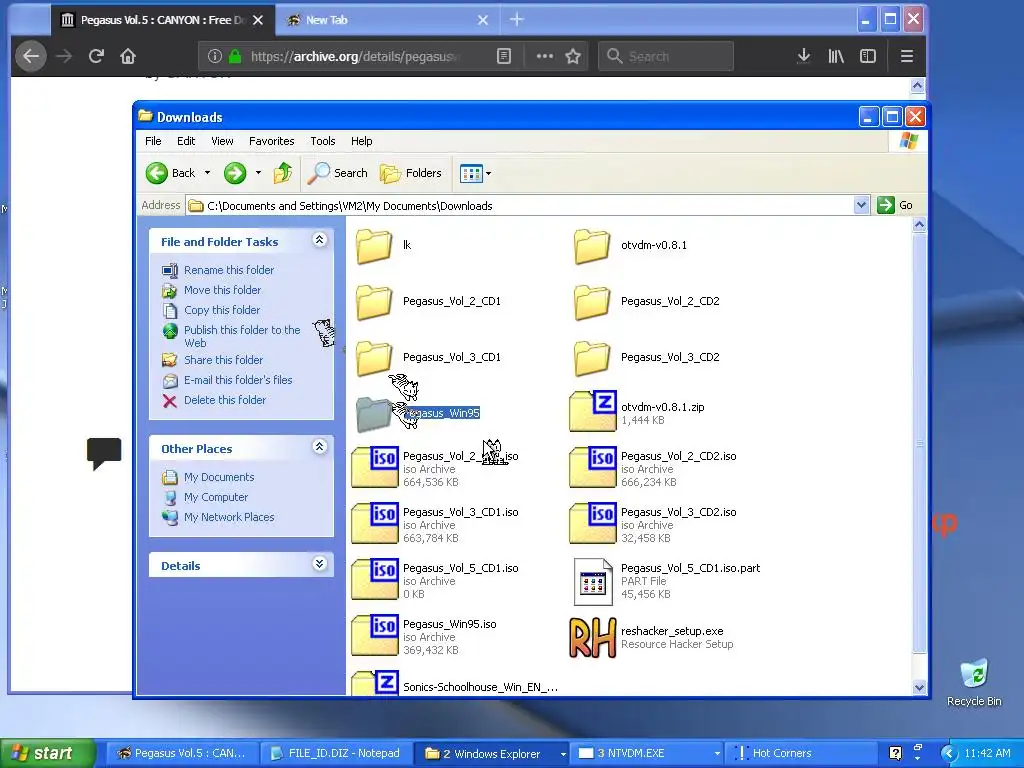
Task: Click the Views toolbar button
Action: click(471, 173)
